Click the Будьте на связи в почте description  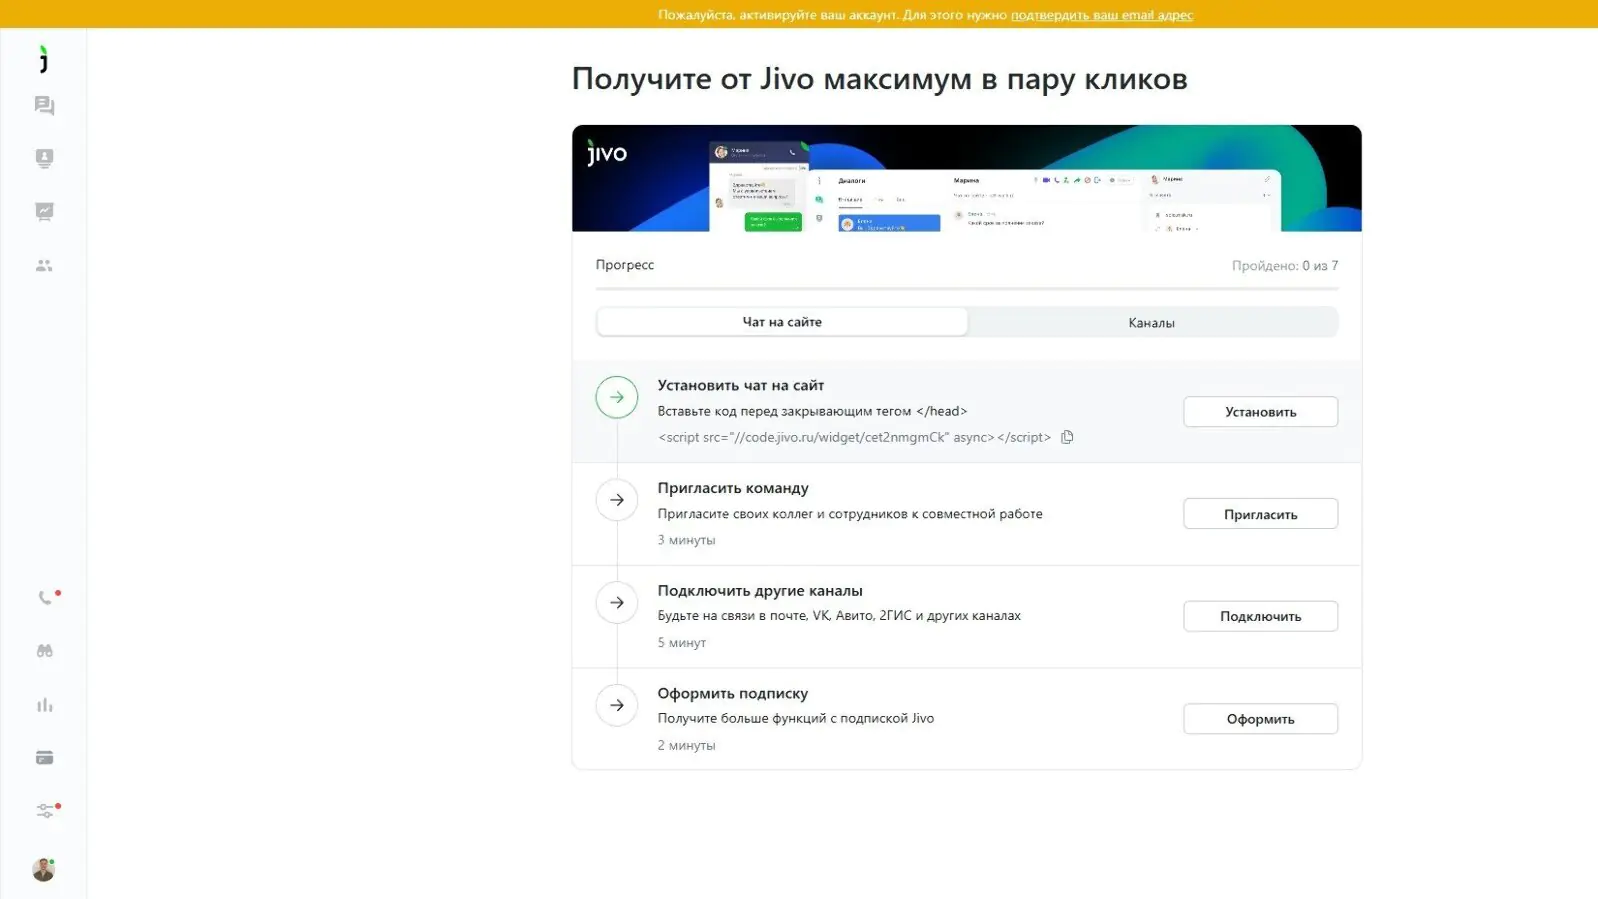click(839, 616)
